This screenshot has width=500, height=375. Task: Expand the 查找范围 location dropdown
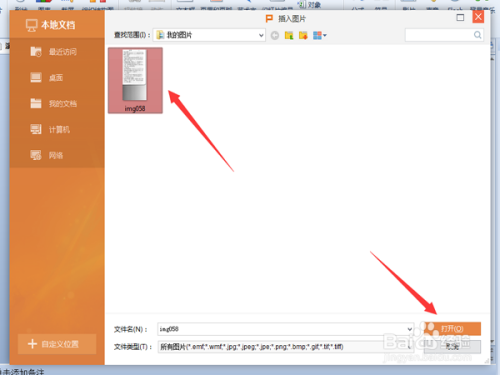261,35
